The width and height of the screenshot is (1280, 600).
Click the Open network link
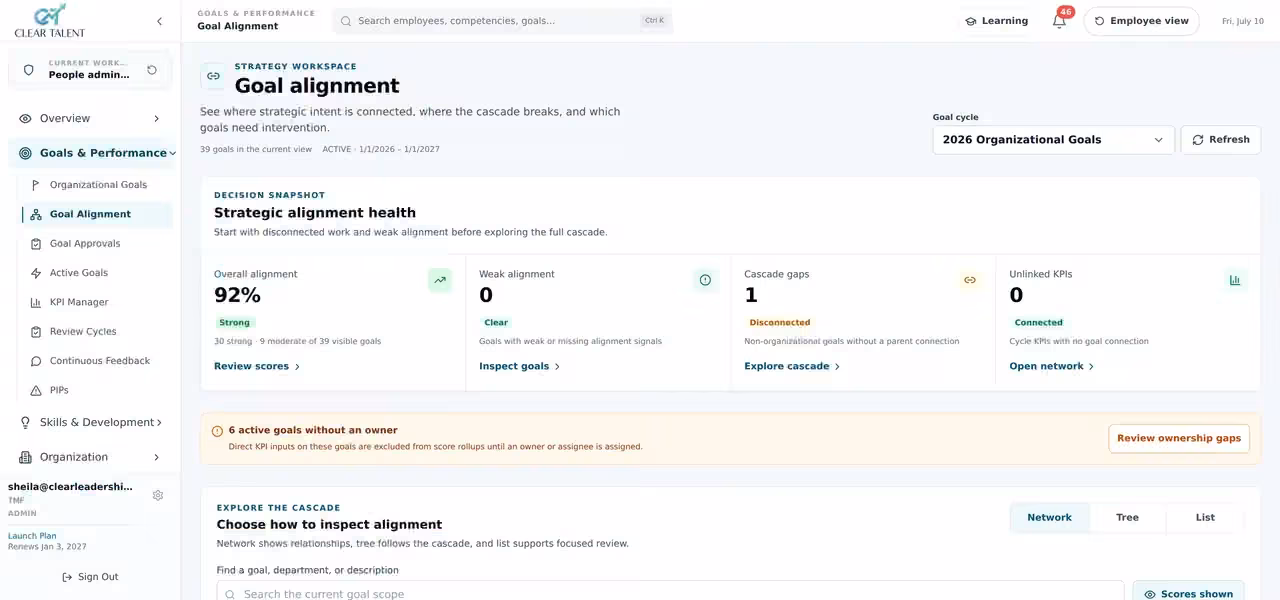(x=1052, y=367)
